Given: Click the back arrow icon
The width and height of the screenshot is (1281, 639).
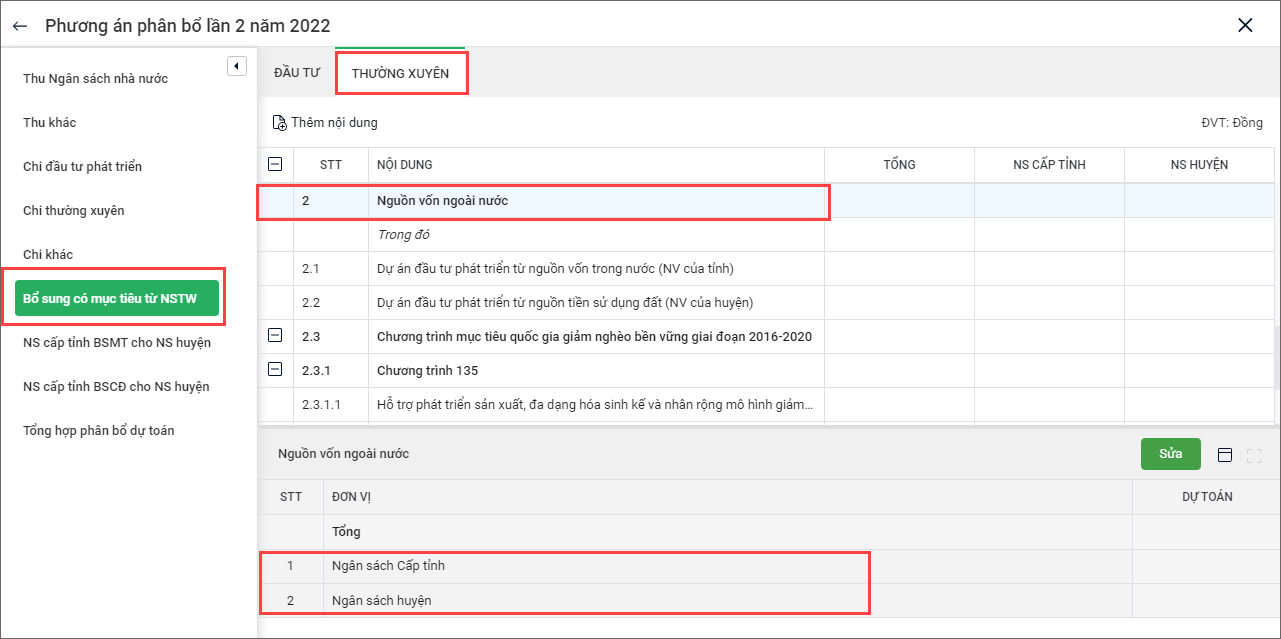Looking at the screenshot, I should coord(20,26).
